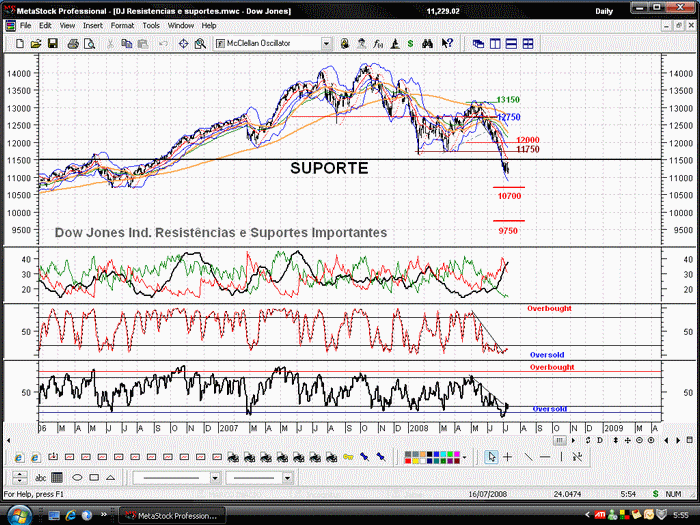The height and width of the screenshot is (525, 700).
Task: Click the chart horizontal scrollbar thumb
Action: [559, 440]
